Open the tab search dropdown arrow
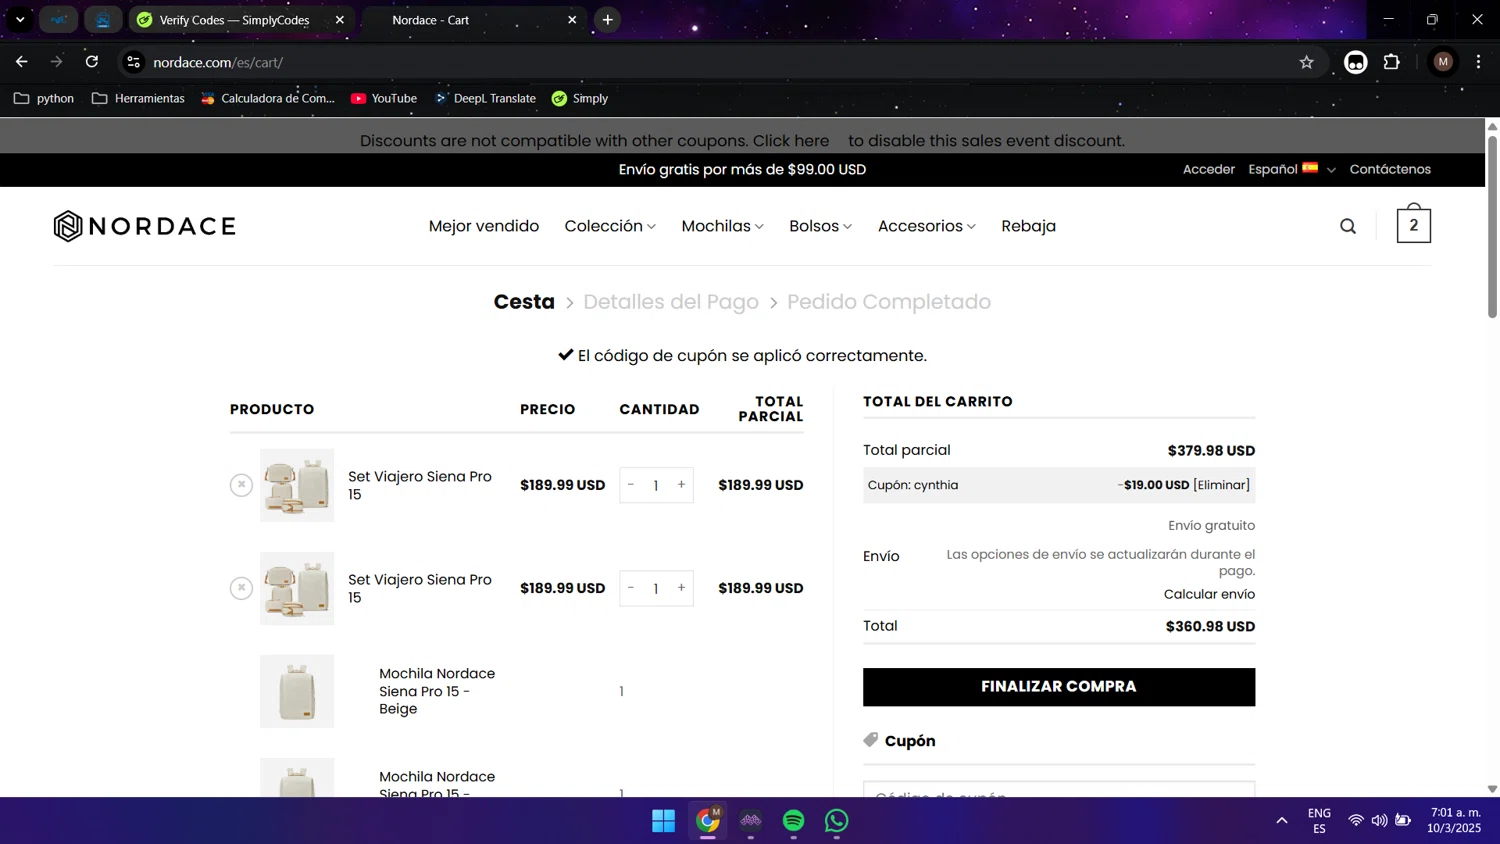 click(20, 20)
